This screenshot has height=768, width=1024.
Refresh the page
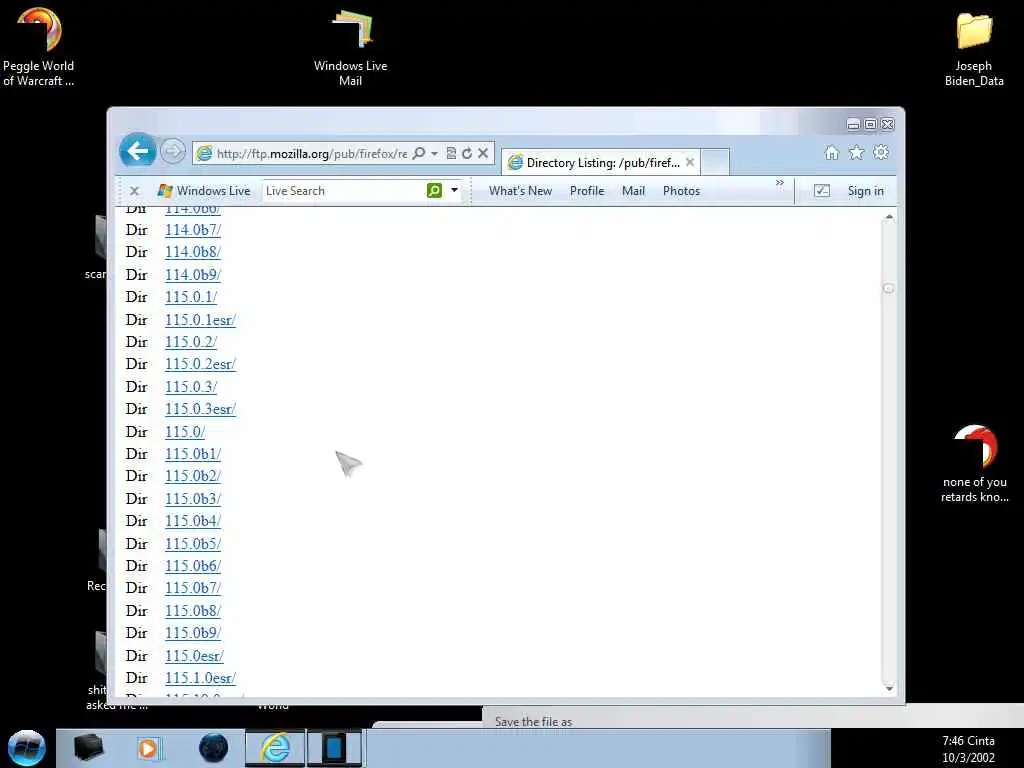point(466,153)
